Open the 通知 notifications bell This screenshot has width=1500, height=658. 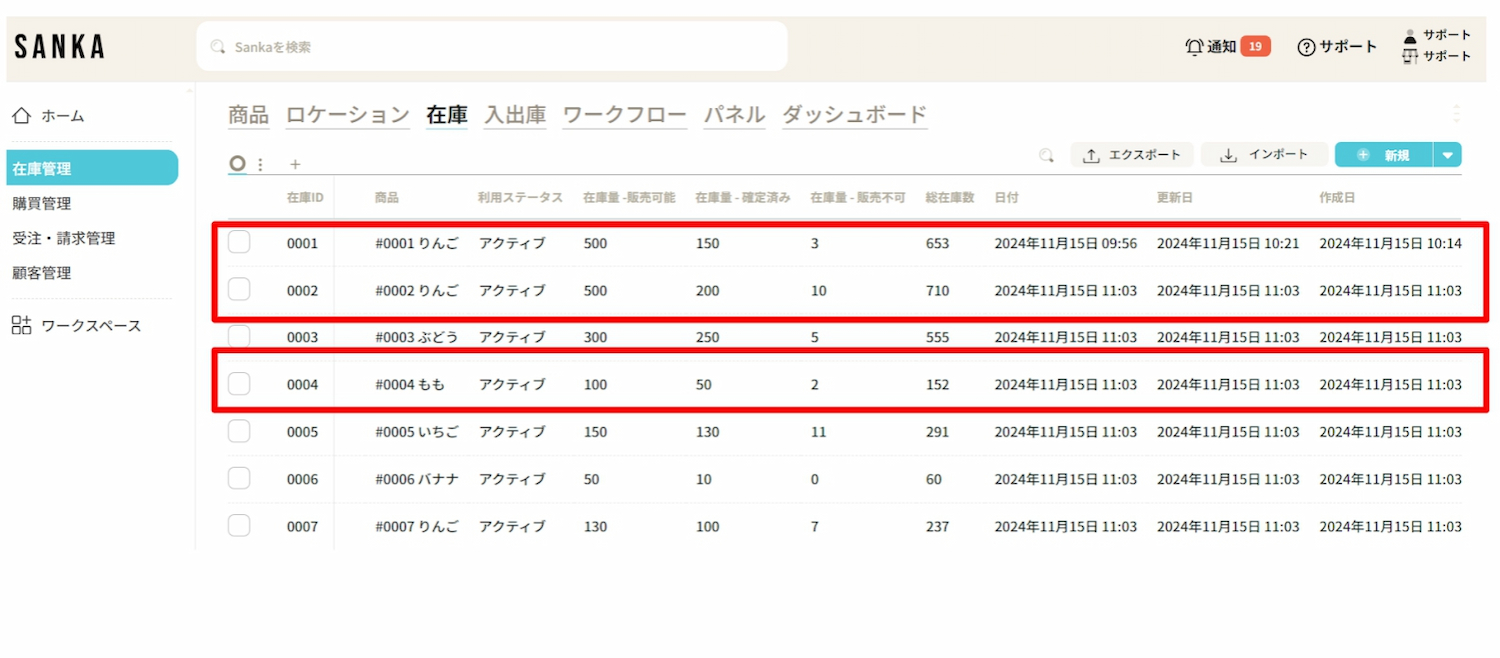tap(1194, 47)
